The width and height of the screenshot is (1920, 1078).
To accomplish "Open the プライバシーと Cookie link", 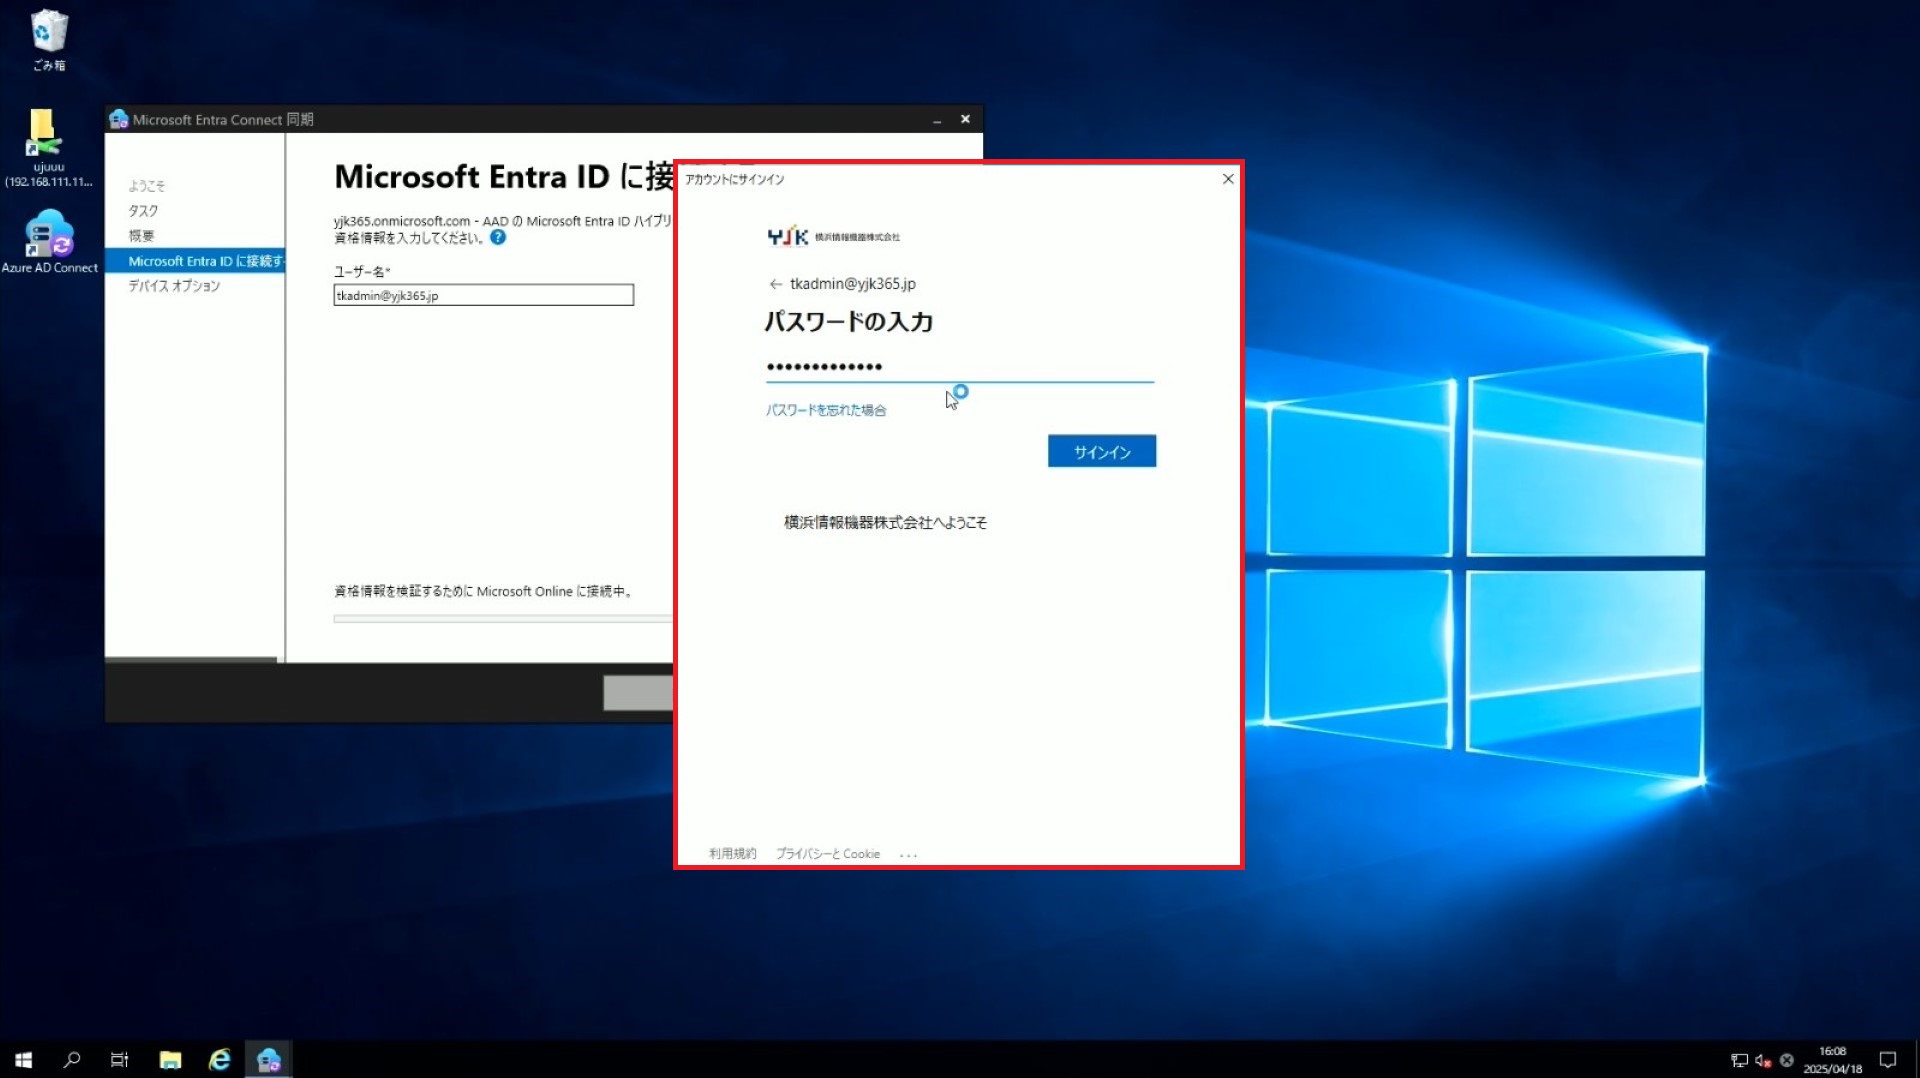I will (x=828, y=854).
